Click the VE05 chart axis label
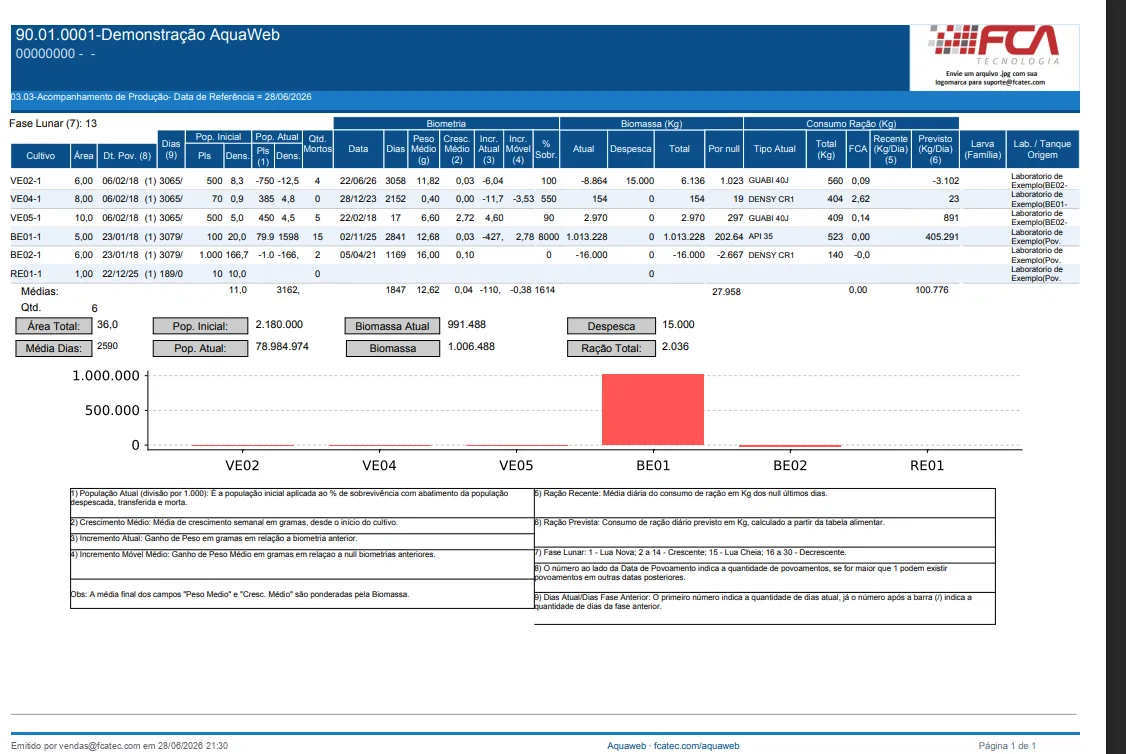This screenshot has width=1126, height=754. [516, 465]
